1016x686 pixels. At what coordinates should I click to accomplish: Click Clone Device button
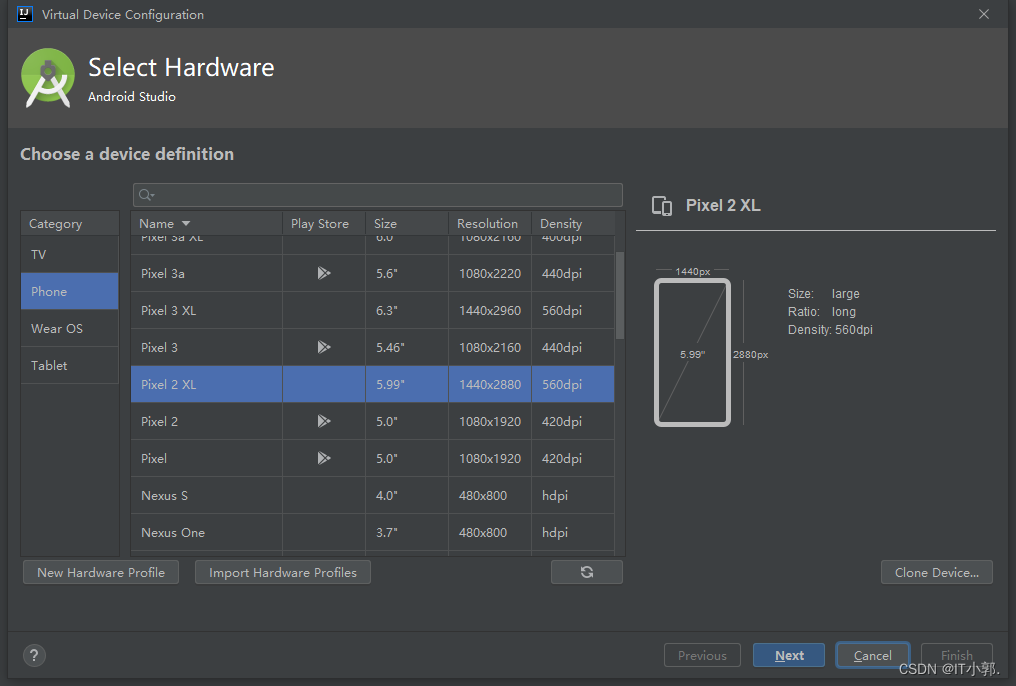[936, 572]
